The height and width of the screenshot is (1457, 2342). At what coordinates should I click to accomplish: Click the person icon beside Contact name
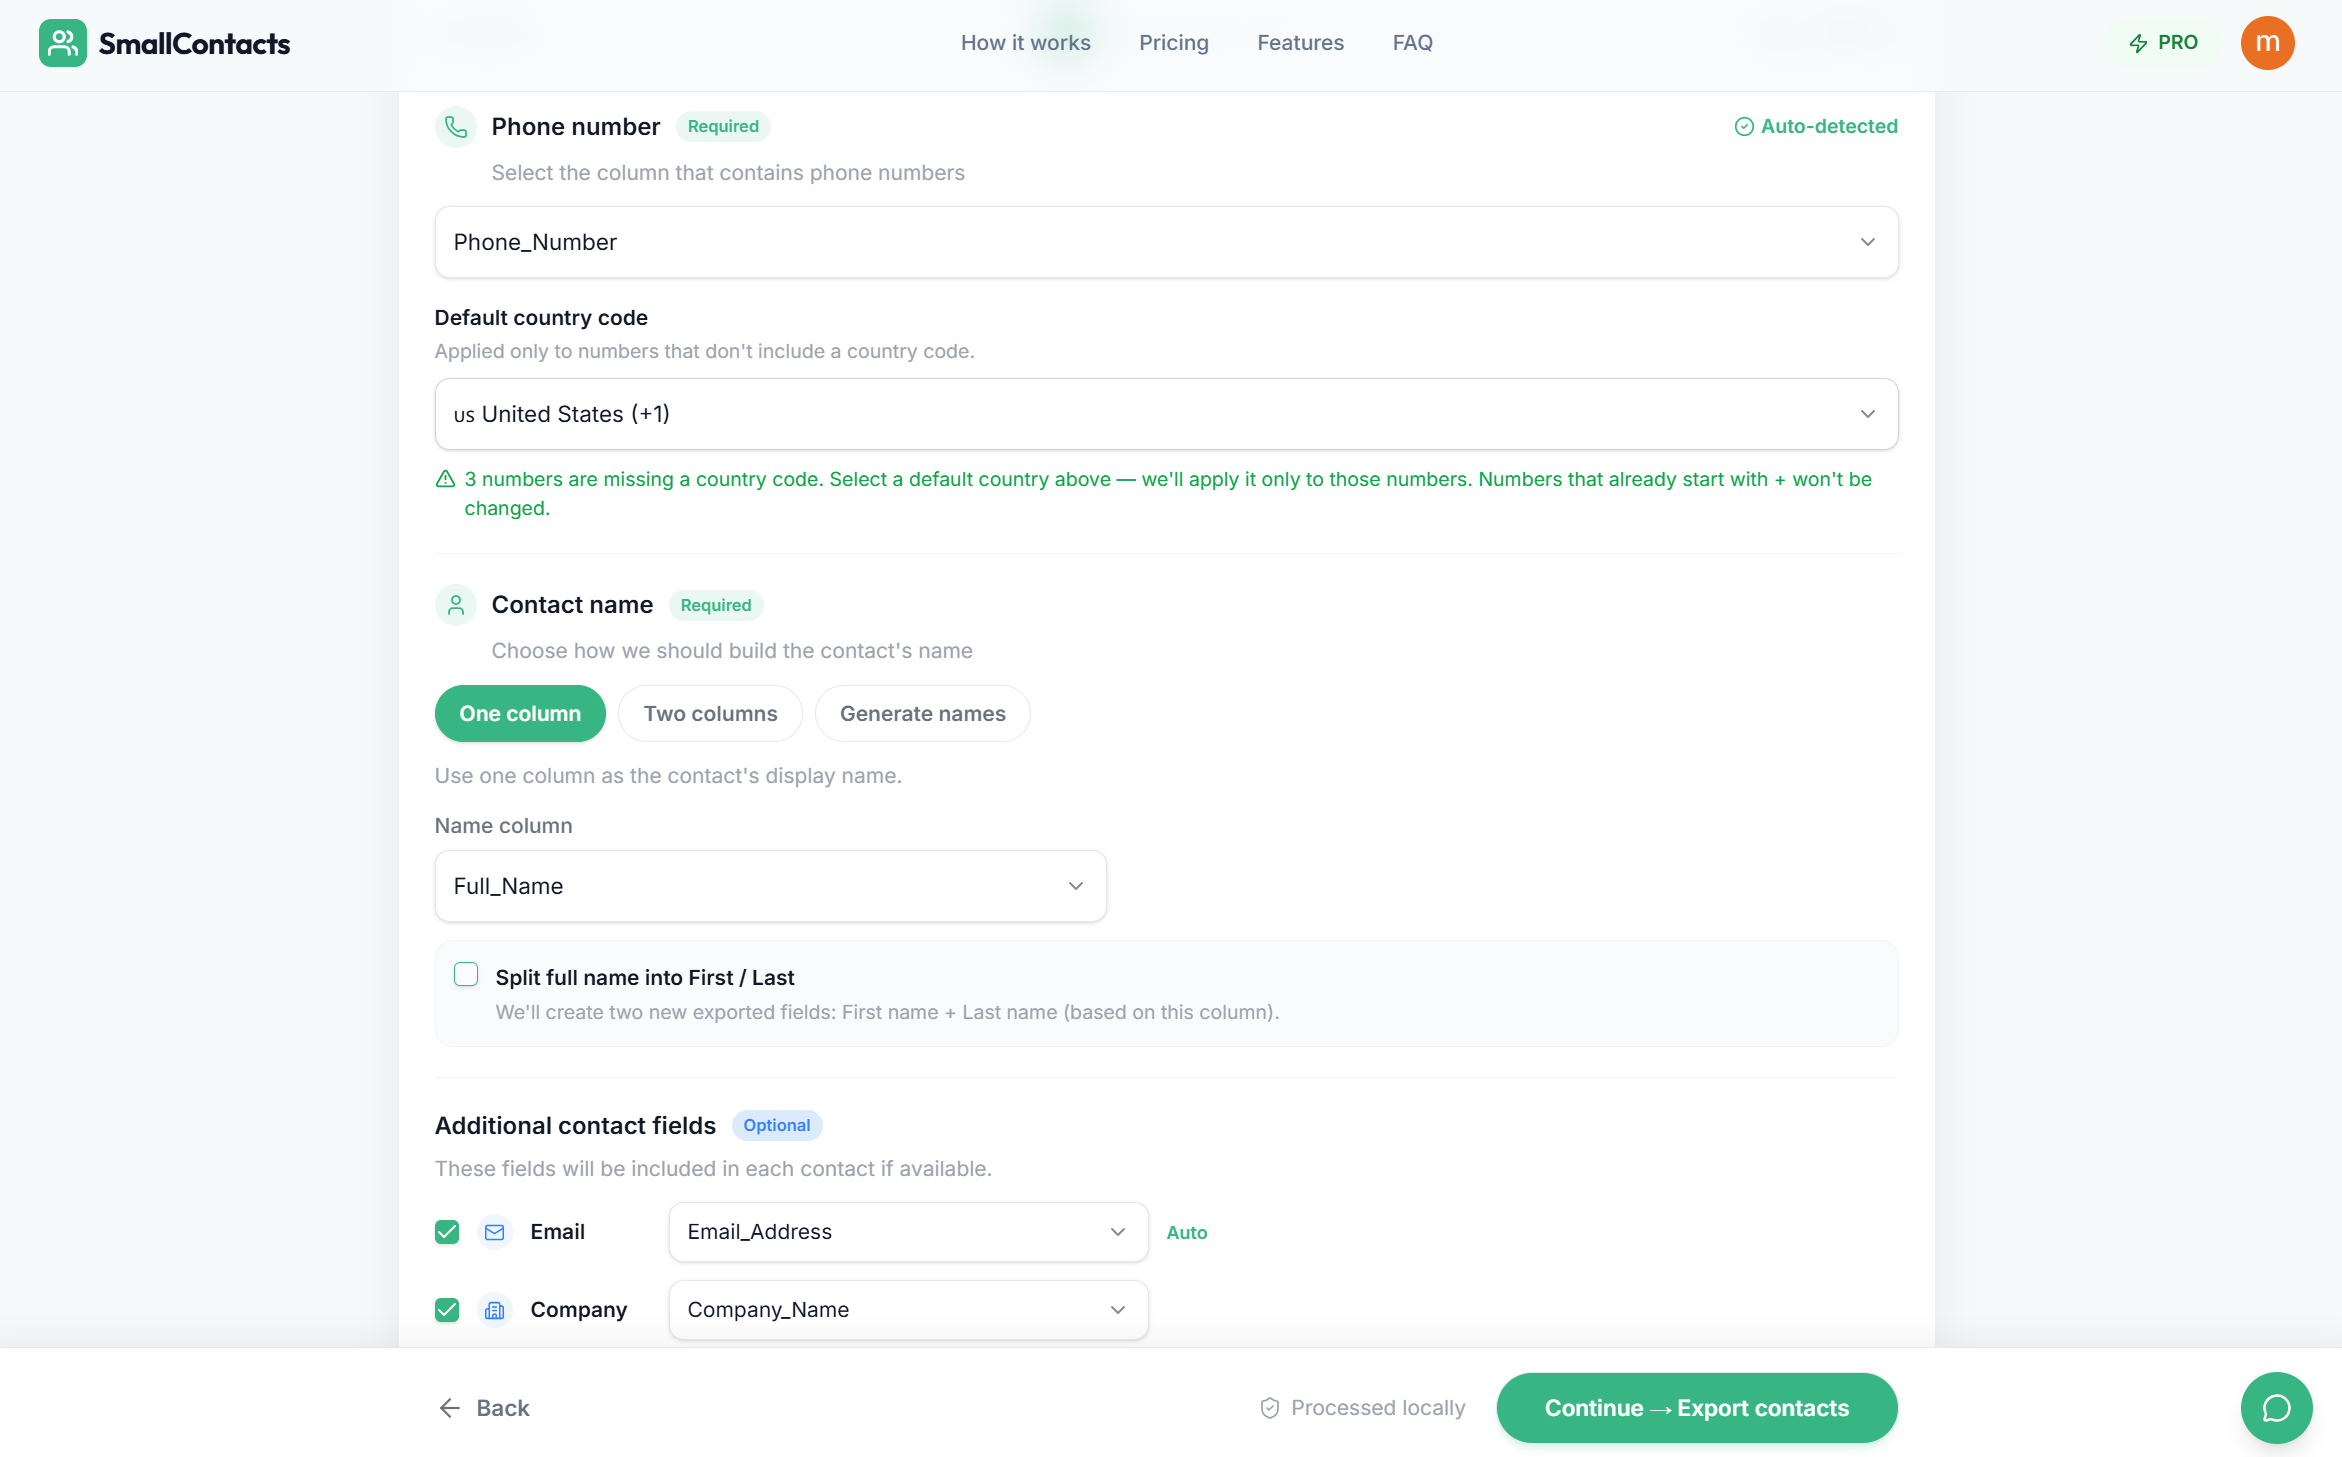click(x=456, y=604)
